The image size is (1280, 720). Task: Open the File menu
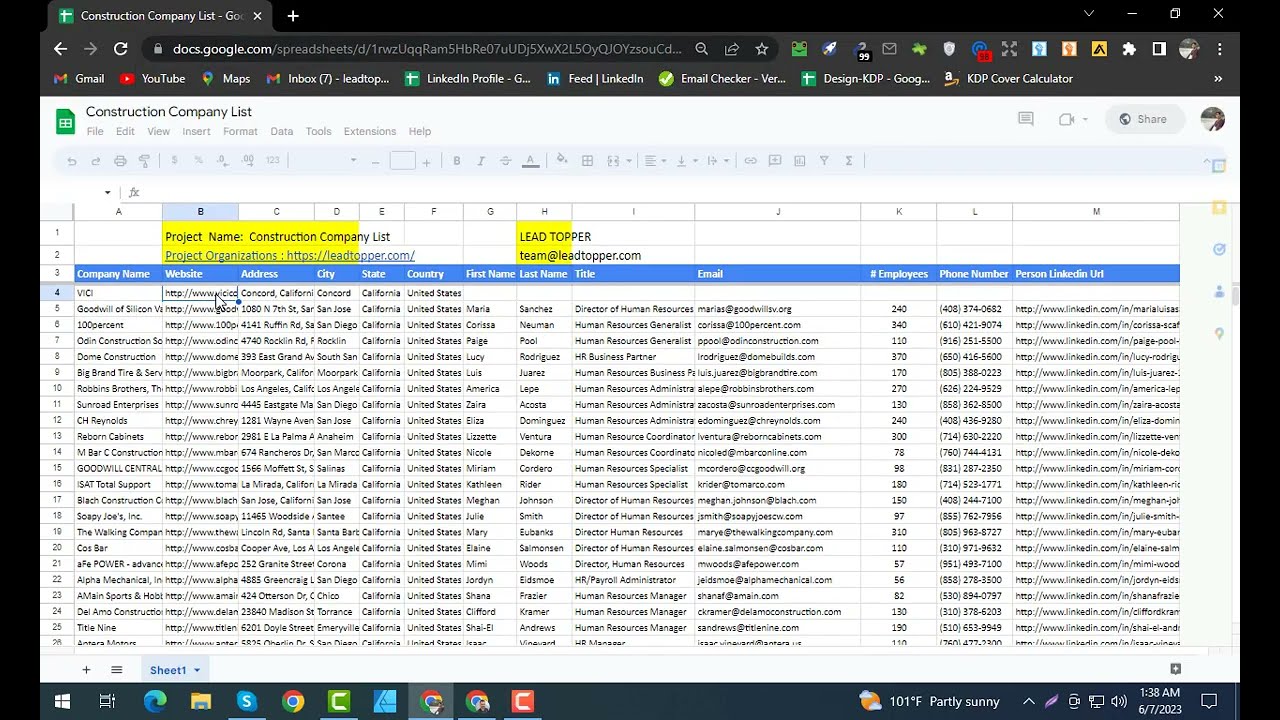(95, 131)
